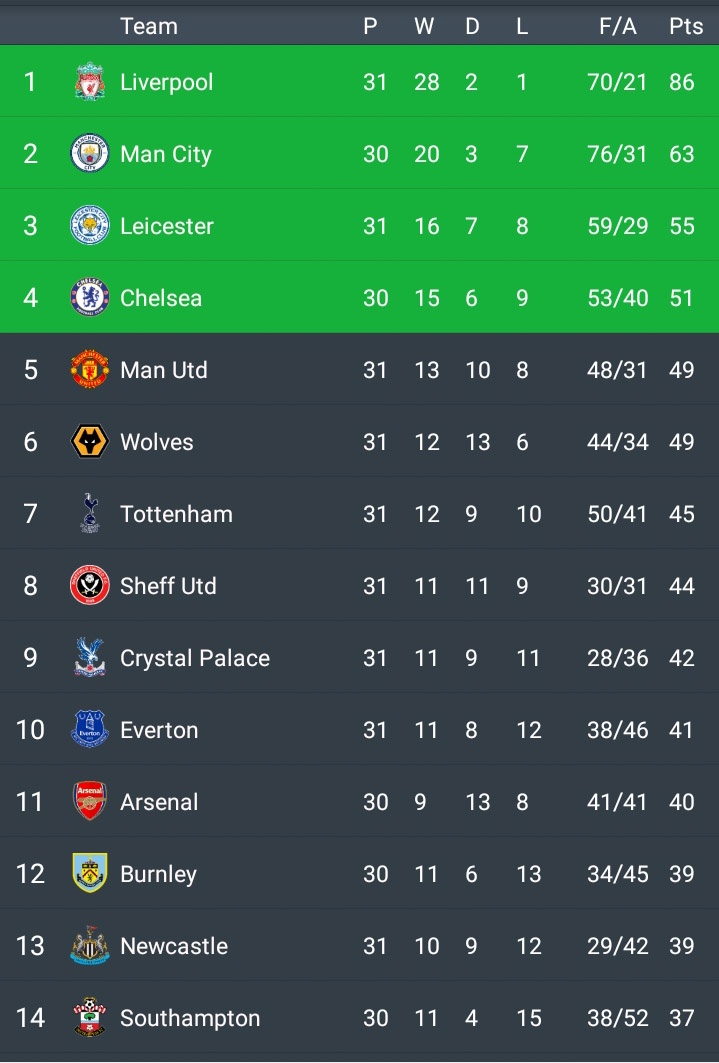
Task: Click the W wins column header
Action: pyautogui.click(x=425, y=26)
